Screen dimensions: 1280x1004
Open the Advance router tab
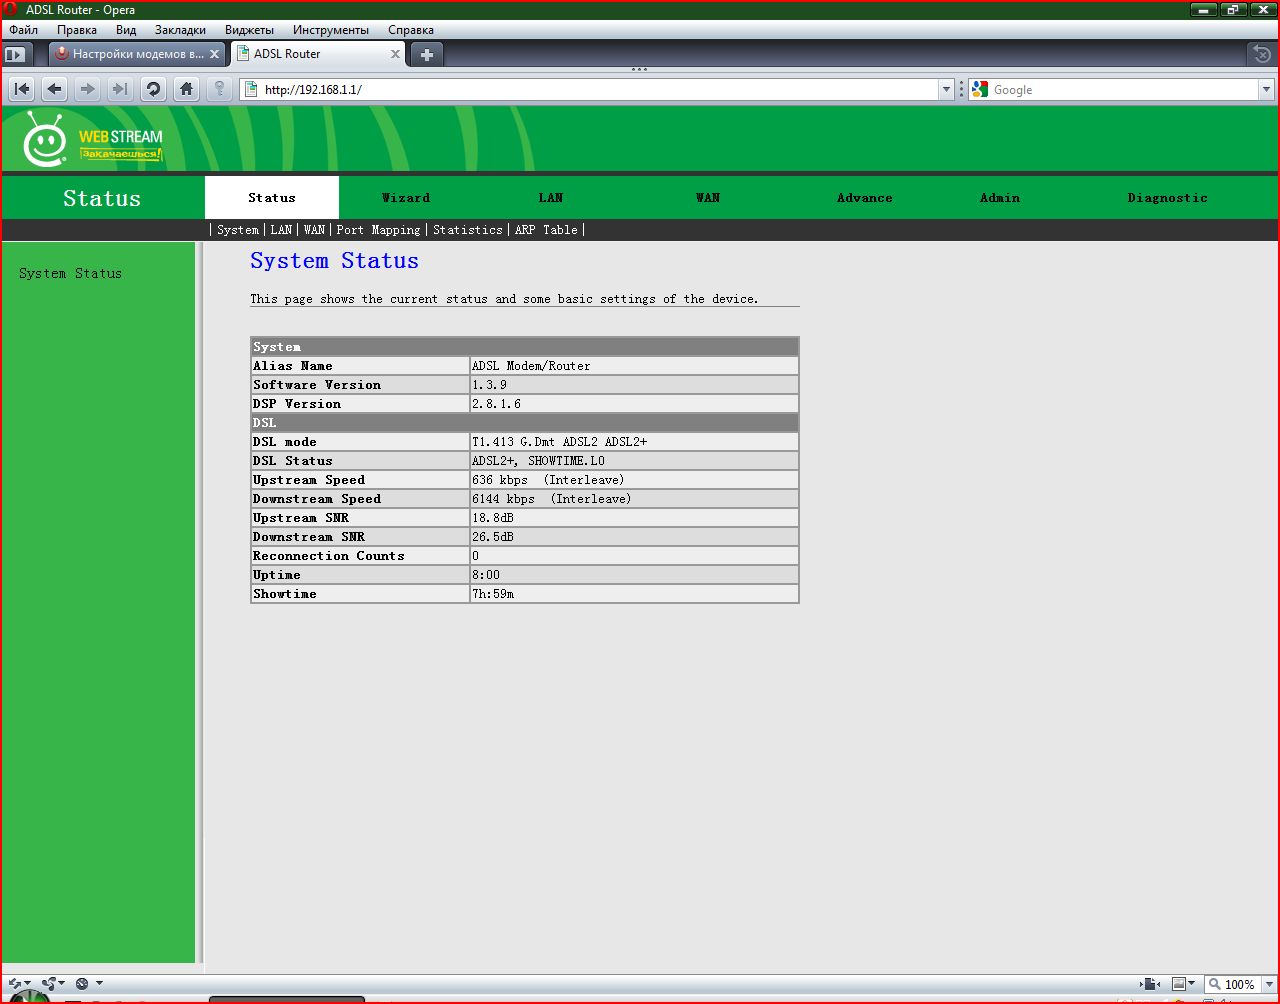click(x=865, y=198)
